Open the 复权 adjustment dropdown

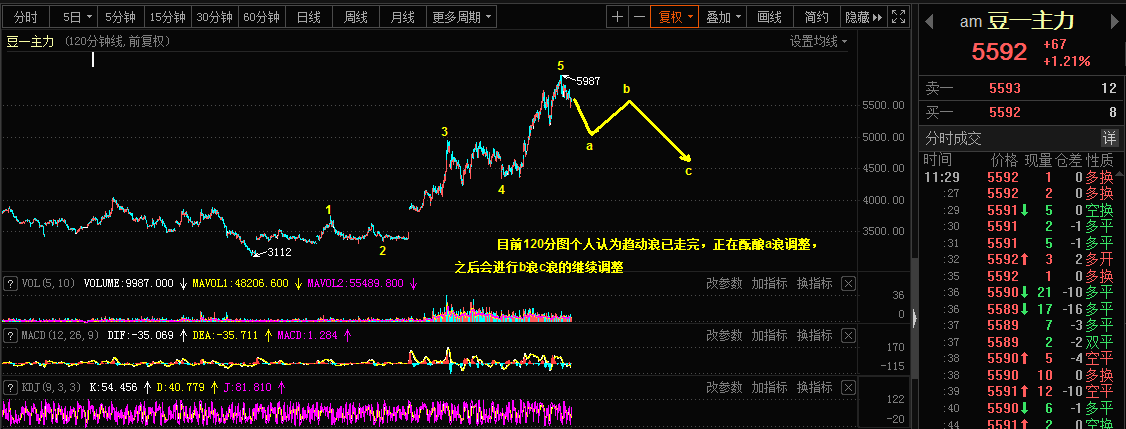point(675,17)
